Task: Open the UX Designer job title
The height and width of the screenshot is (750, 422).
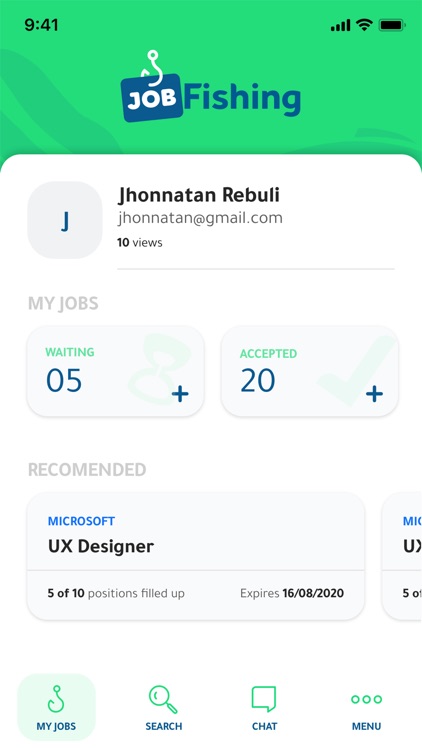Action: click(x=101, y=546)
